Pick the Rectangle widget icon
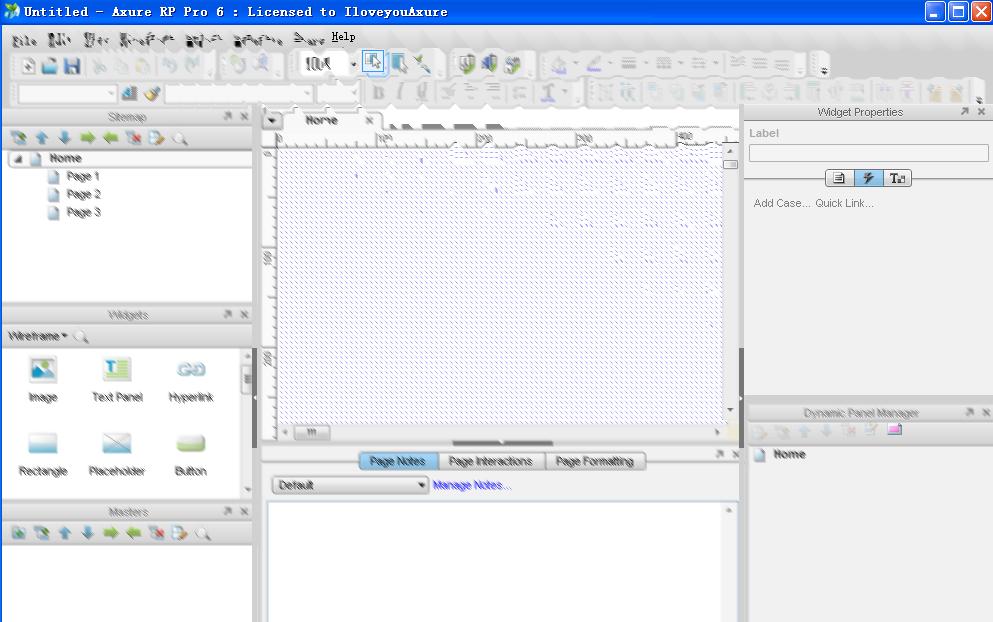The image size is (993, 622). [43, 443]
